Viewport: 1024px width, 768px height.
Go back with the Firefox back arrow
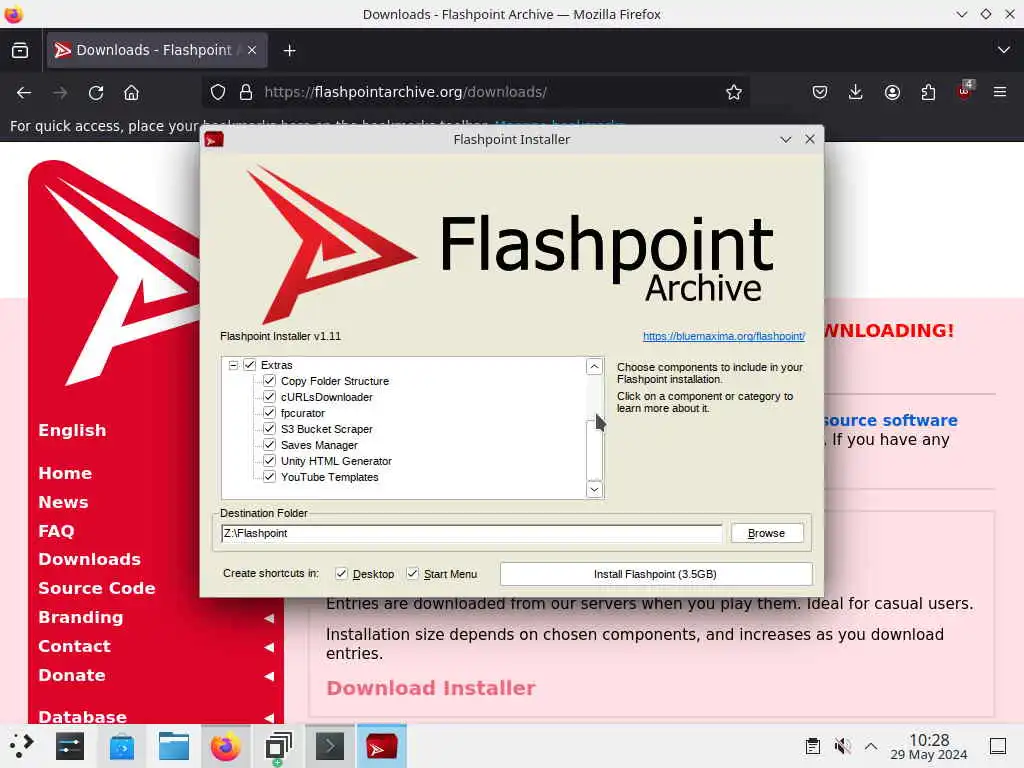coord(24,93)
